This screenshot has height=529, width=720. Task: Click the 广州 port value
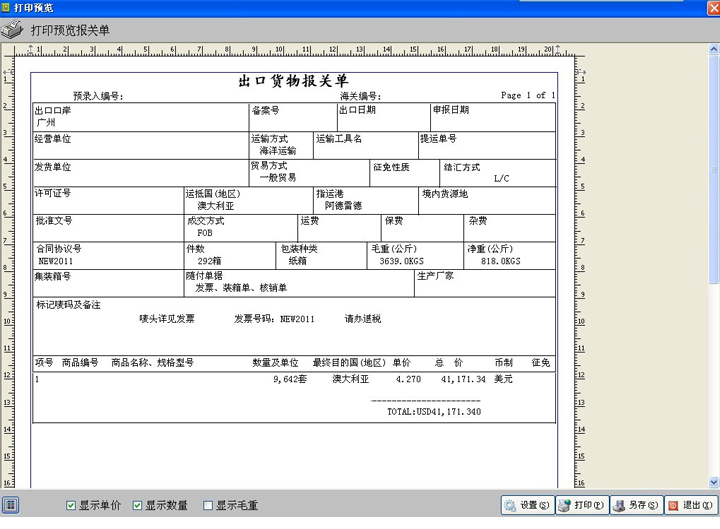click(x=46, y=122)
